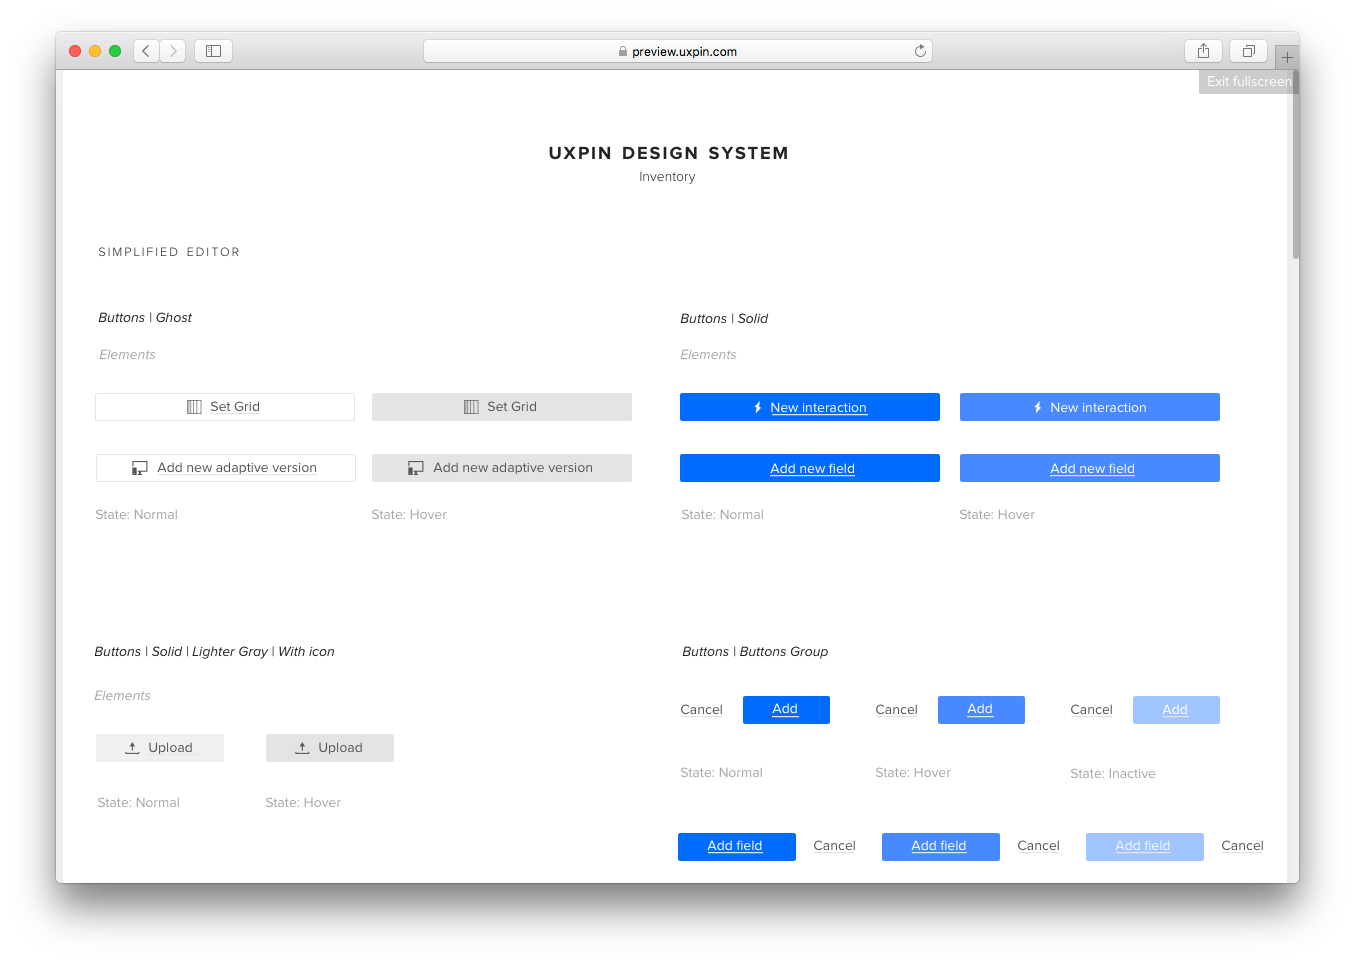Click the Add new field solid blue button
Image resolution: width=1355 pixels, height=963 pixels.
pyautogui.click(x=810, y=467)
